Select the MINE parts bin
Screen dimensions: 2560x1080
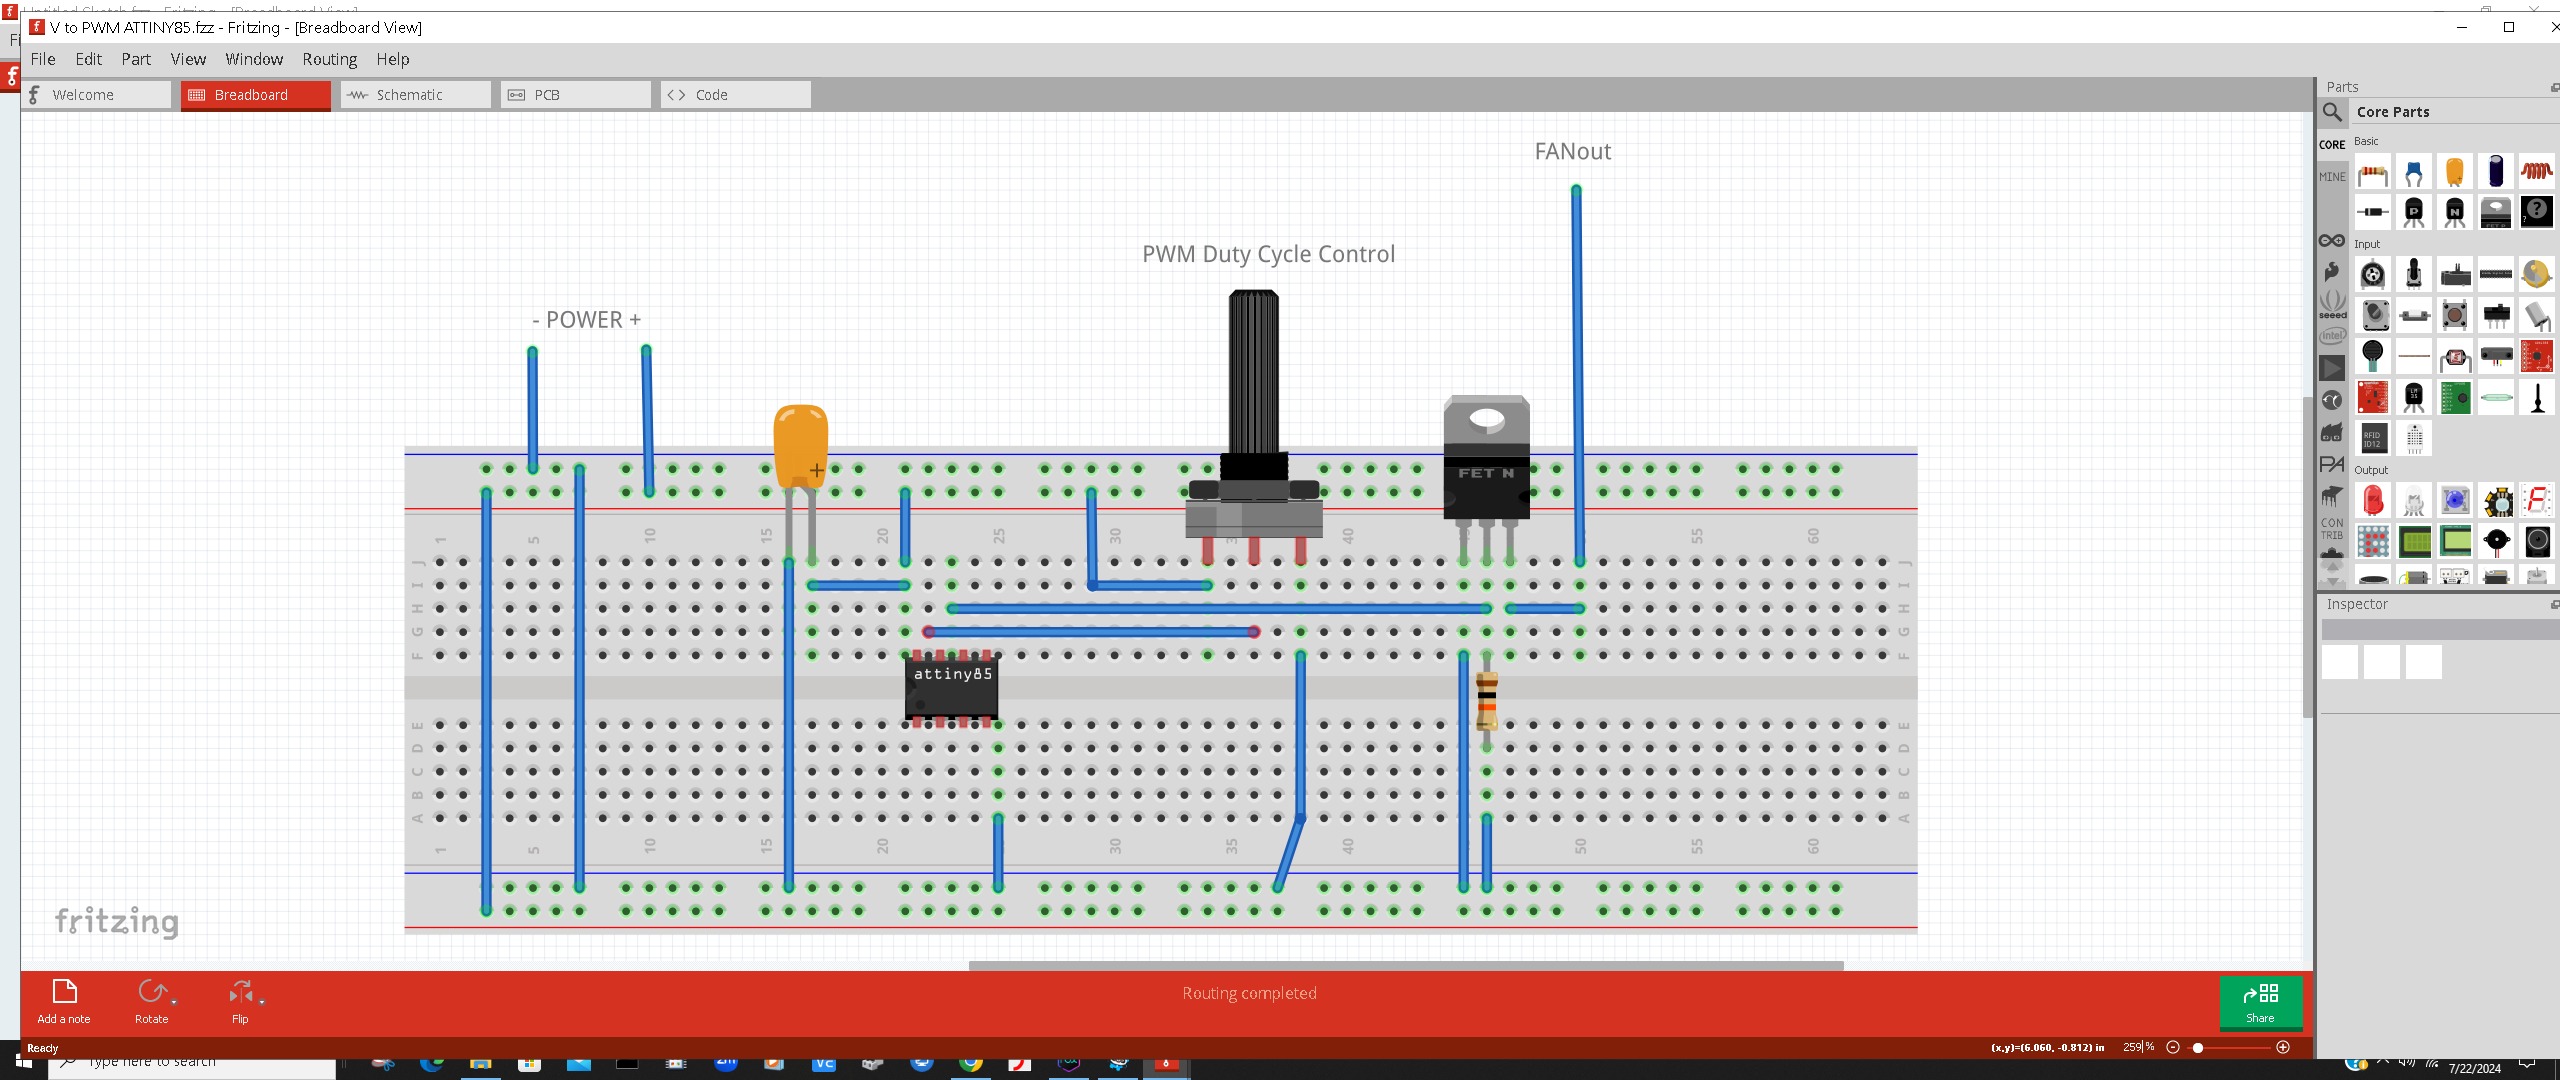(2332, 176)
